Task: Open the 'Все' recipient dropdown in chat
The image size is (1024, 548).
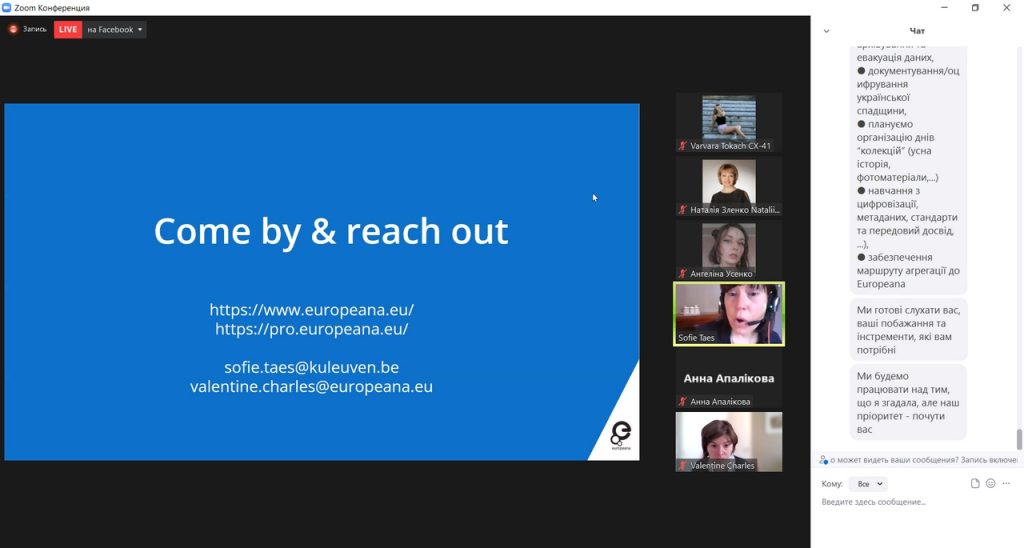Action: 869,484
